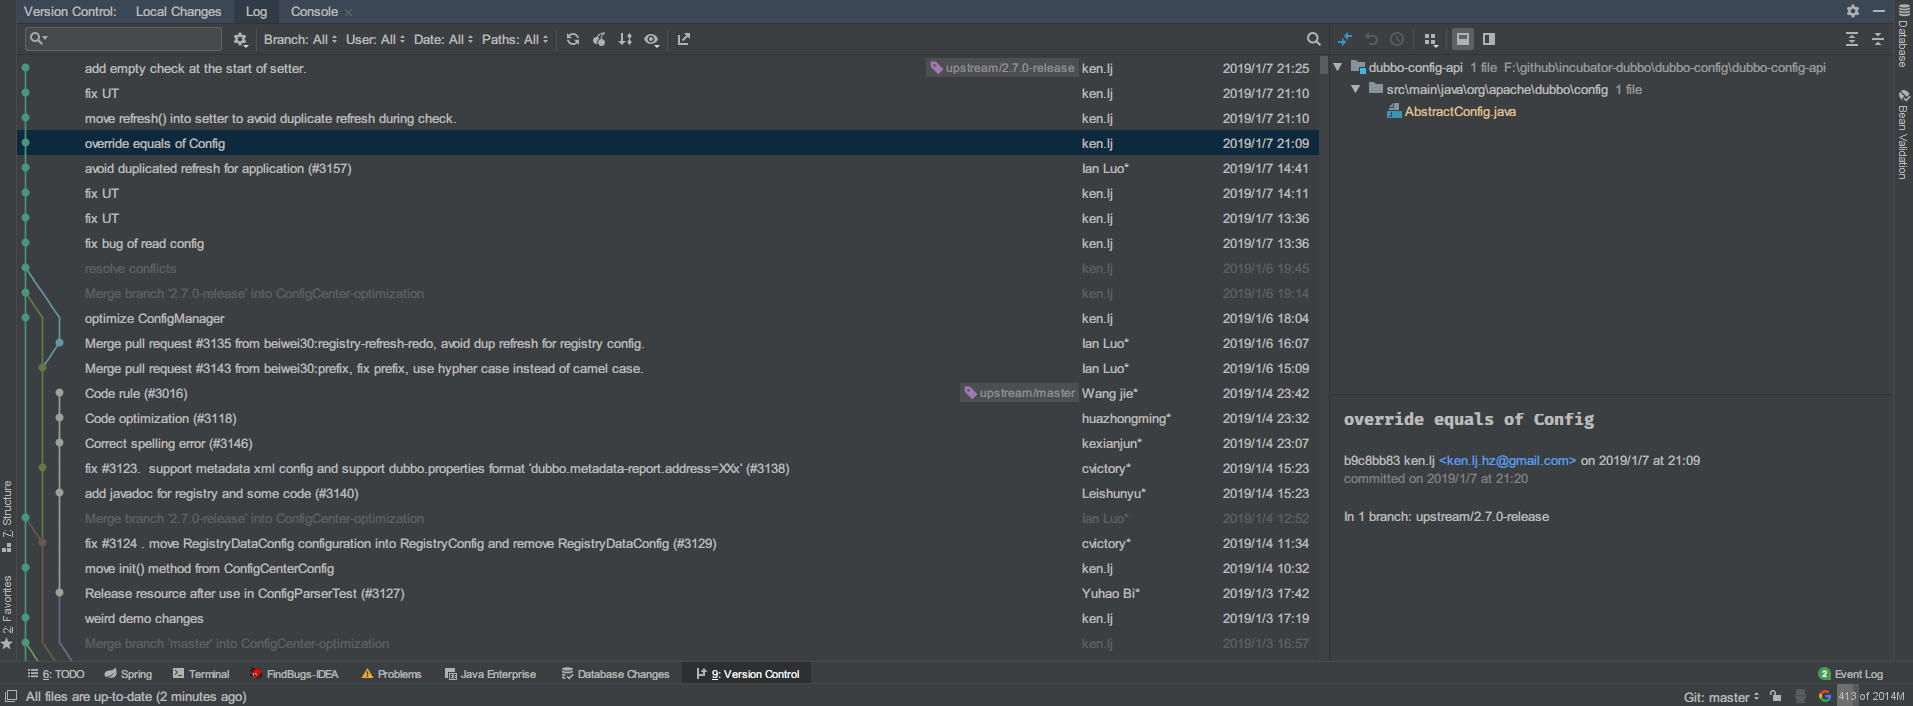Expand all files in changes tree
The image size is (1913, 706).
click(1852, 39)
